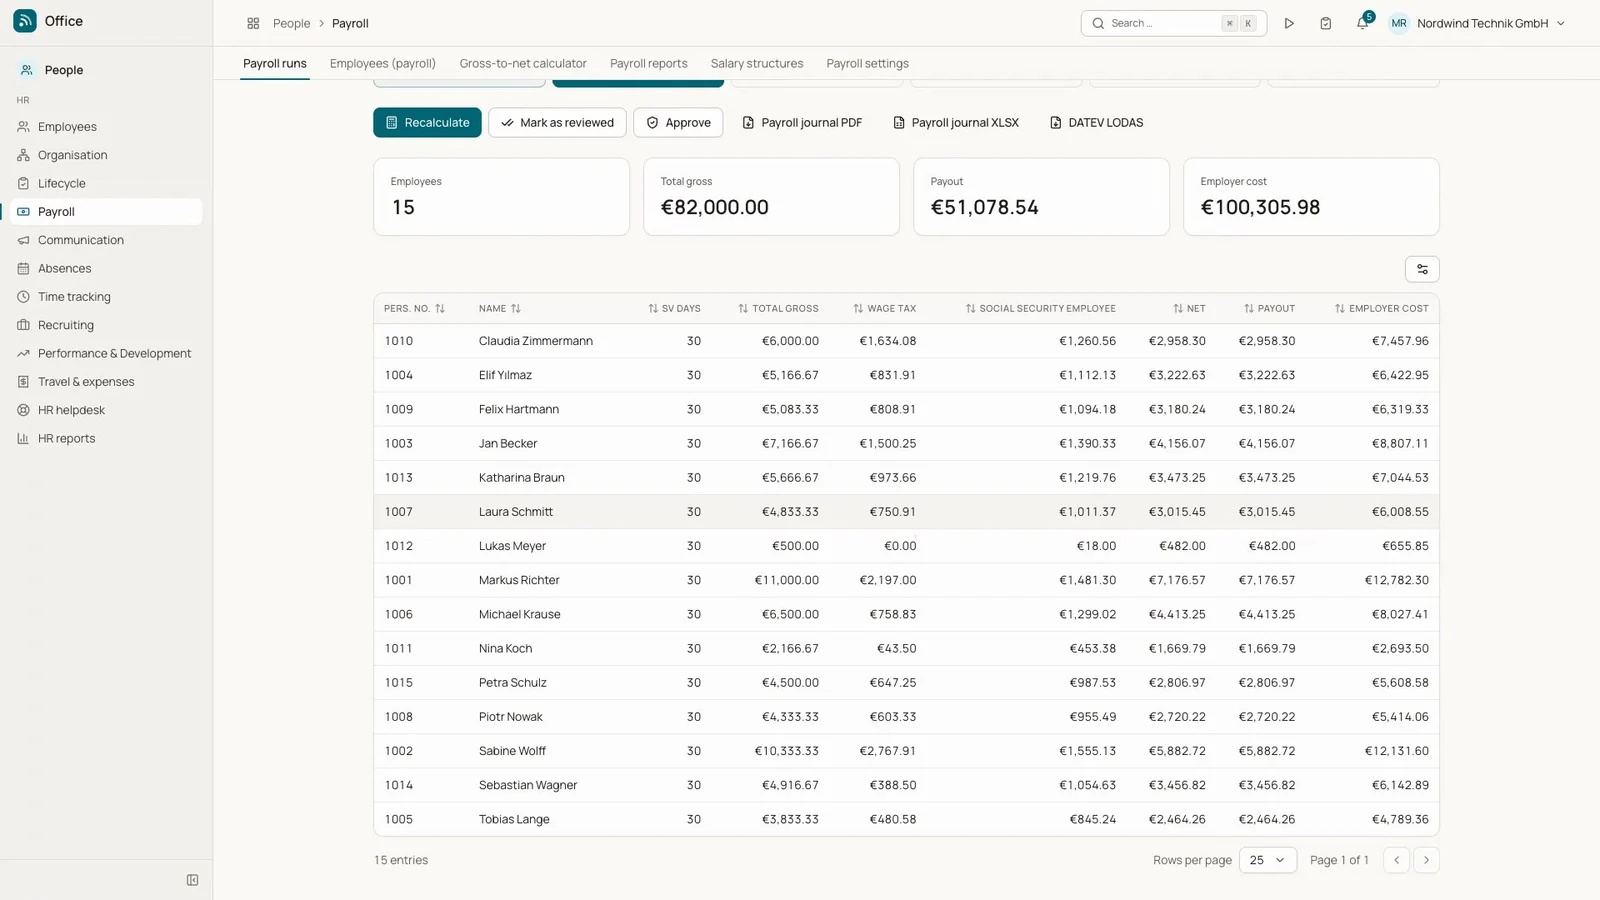Open HR reports in the sidebar

pos(106,438)
